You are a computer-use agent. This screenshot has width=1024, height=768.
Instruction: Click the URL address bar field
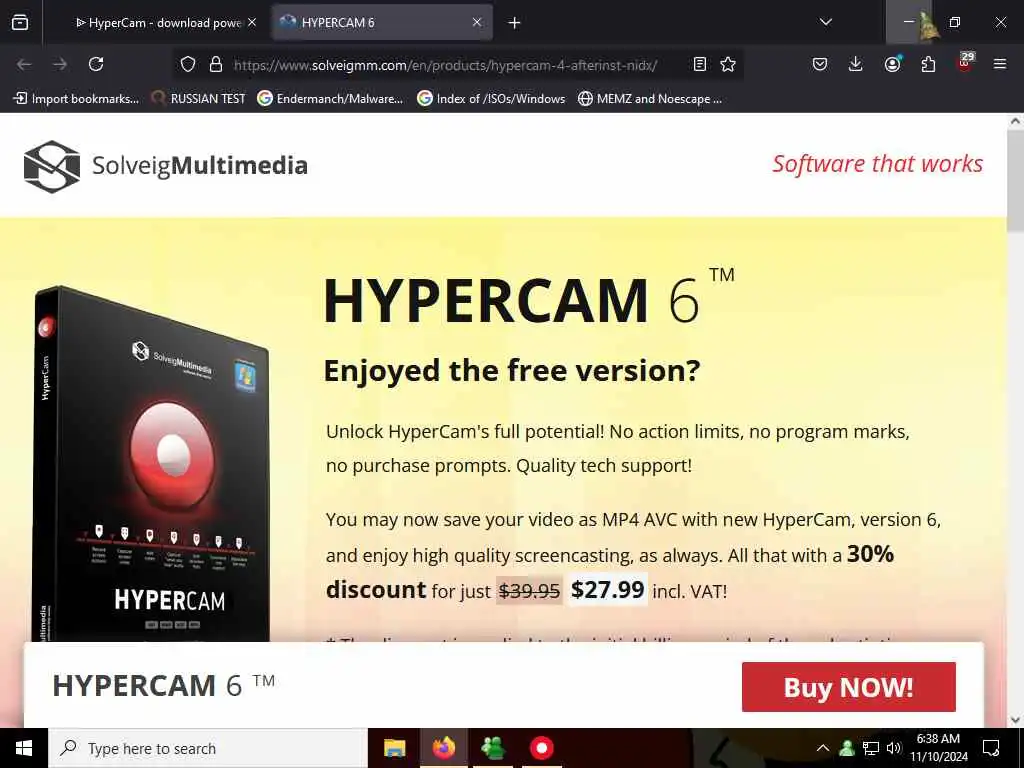pos(444,64)
